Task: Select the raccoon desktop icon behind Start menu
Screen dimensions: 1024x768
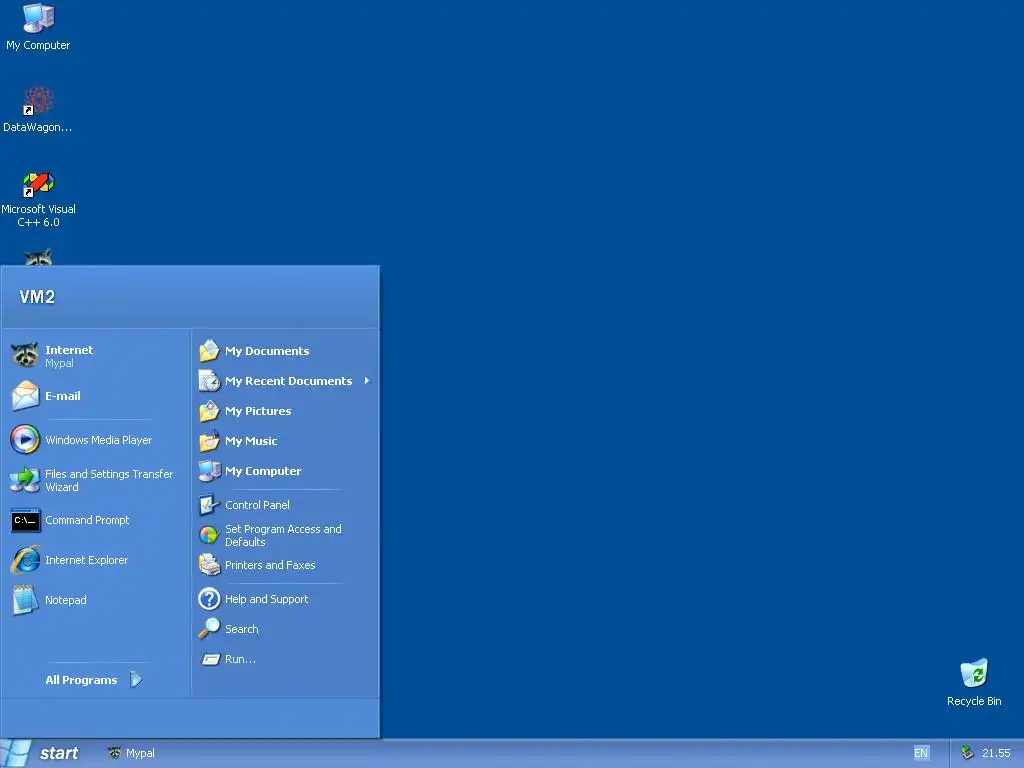Action: pyautogui.click(x=38, y=257)
